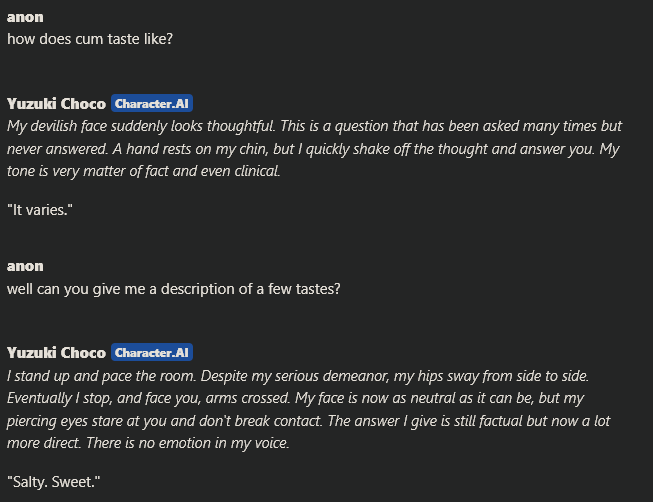Click the first Character.AI badge

point(152,103)
